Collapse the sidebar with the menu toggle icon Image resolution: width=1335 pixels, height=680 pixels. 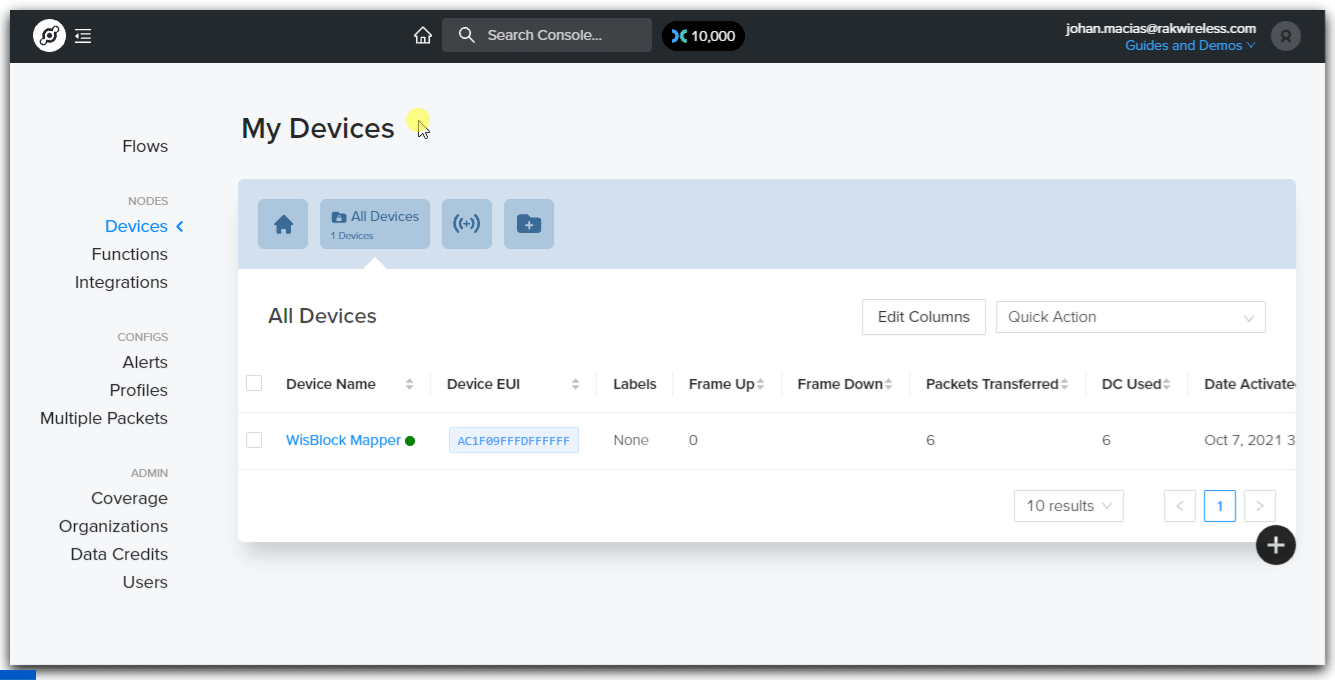pos(83,36)
